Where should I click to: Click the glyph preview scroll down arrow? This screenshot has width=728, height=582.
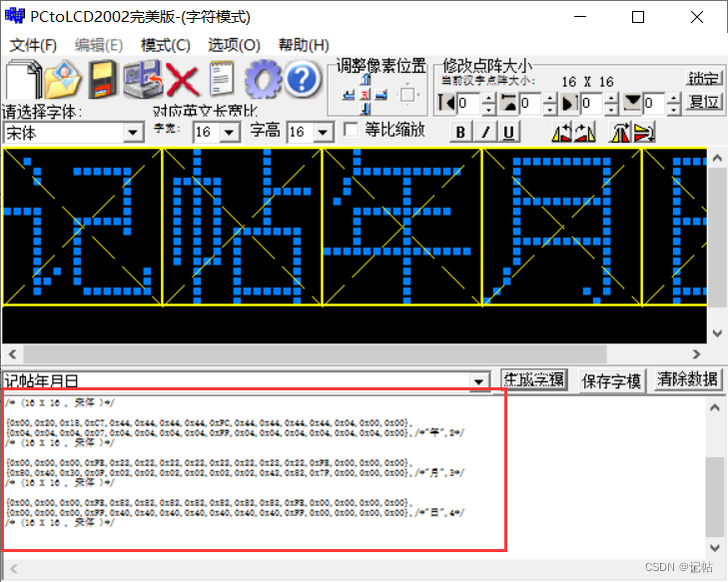(717, 333)
